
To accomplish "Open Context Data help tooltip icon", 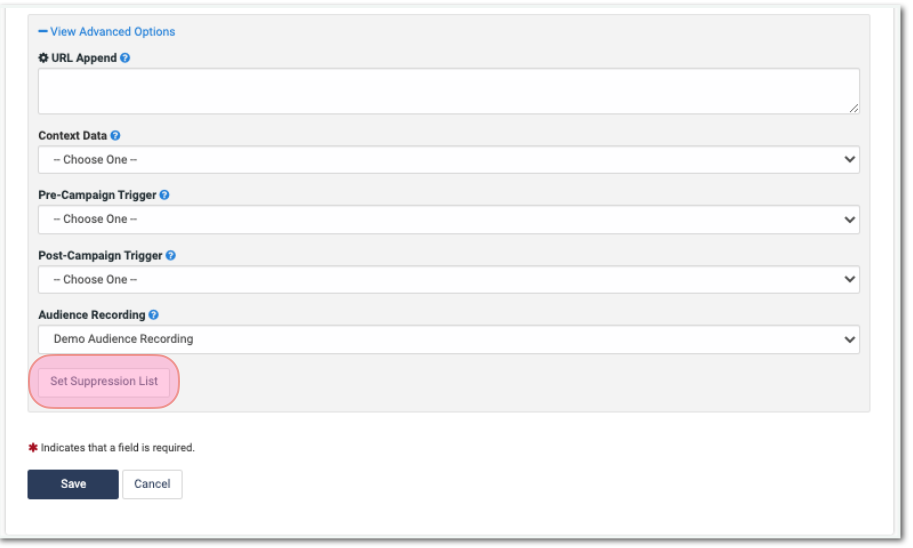I will pos(115,136).
